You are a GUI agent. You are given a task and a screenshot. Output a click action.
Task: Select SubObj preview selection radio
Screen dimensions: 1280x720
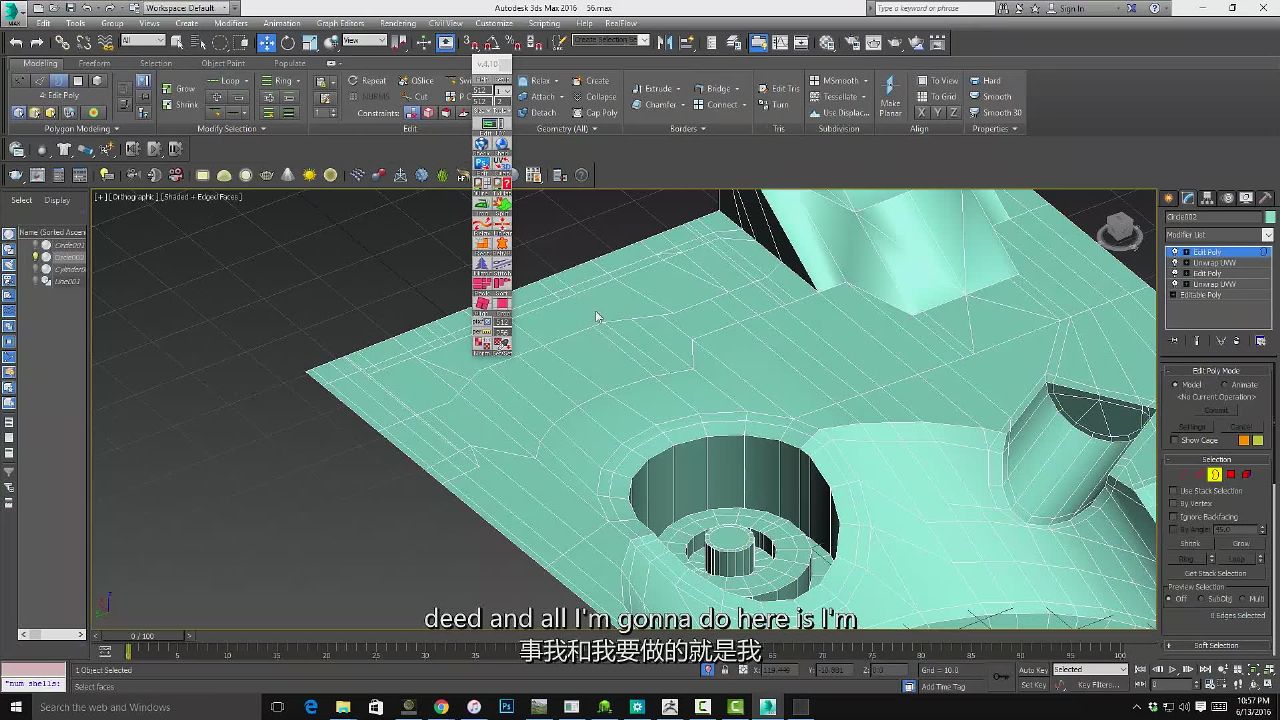(1202, 599)
